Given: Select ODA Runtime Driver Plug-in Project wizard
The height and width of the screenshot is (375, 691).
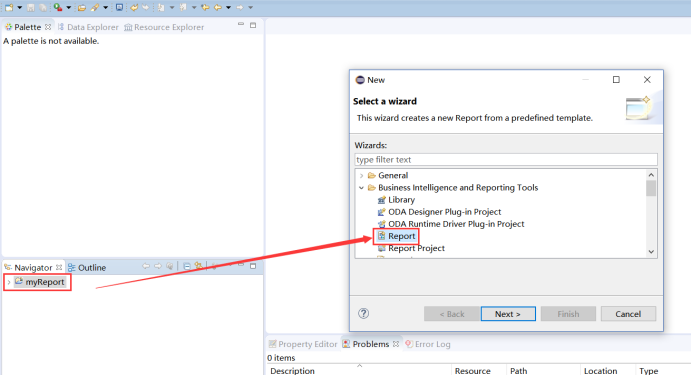Looking at the screenshot, I should tap(451, 224).
